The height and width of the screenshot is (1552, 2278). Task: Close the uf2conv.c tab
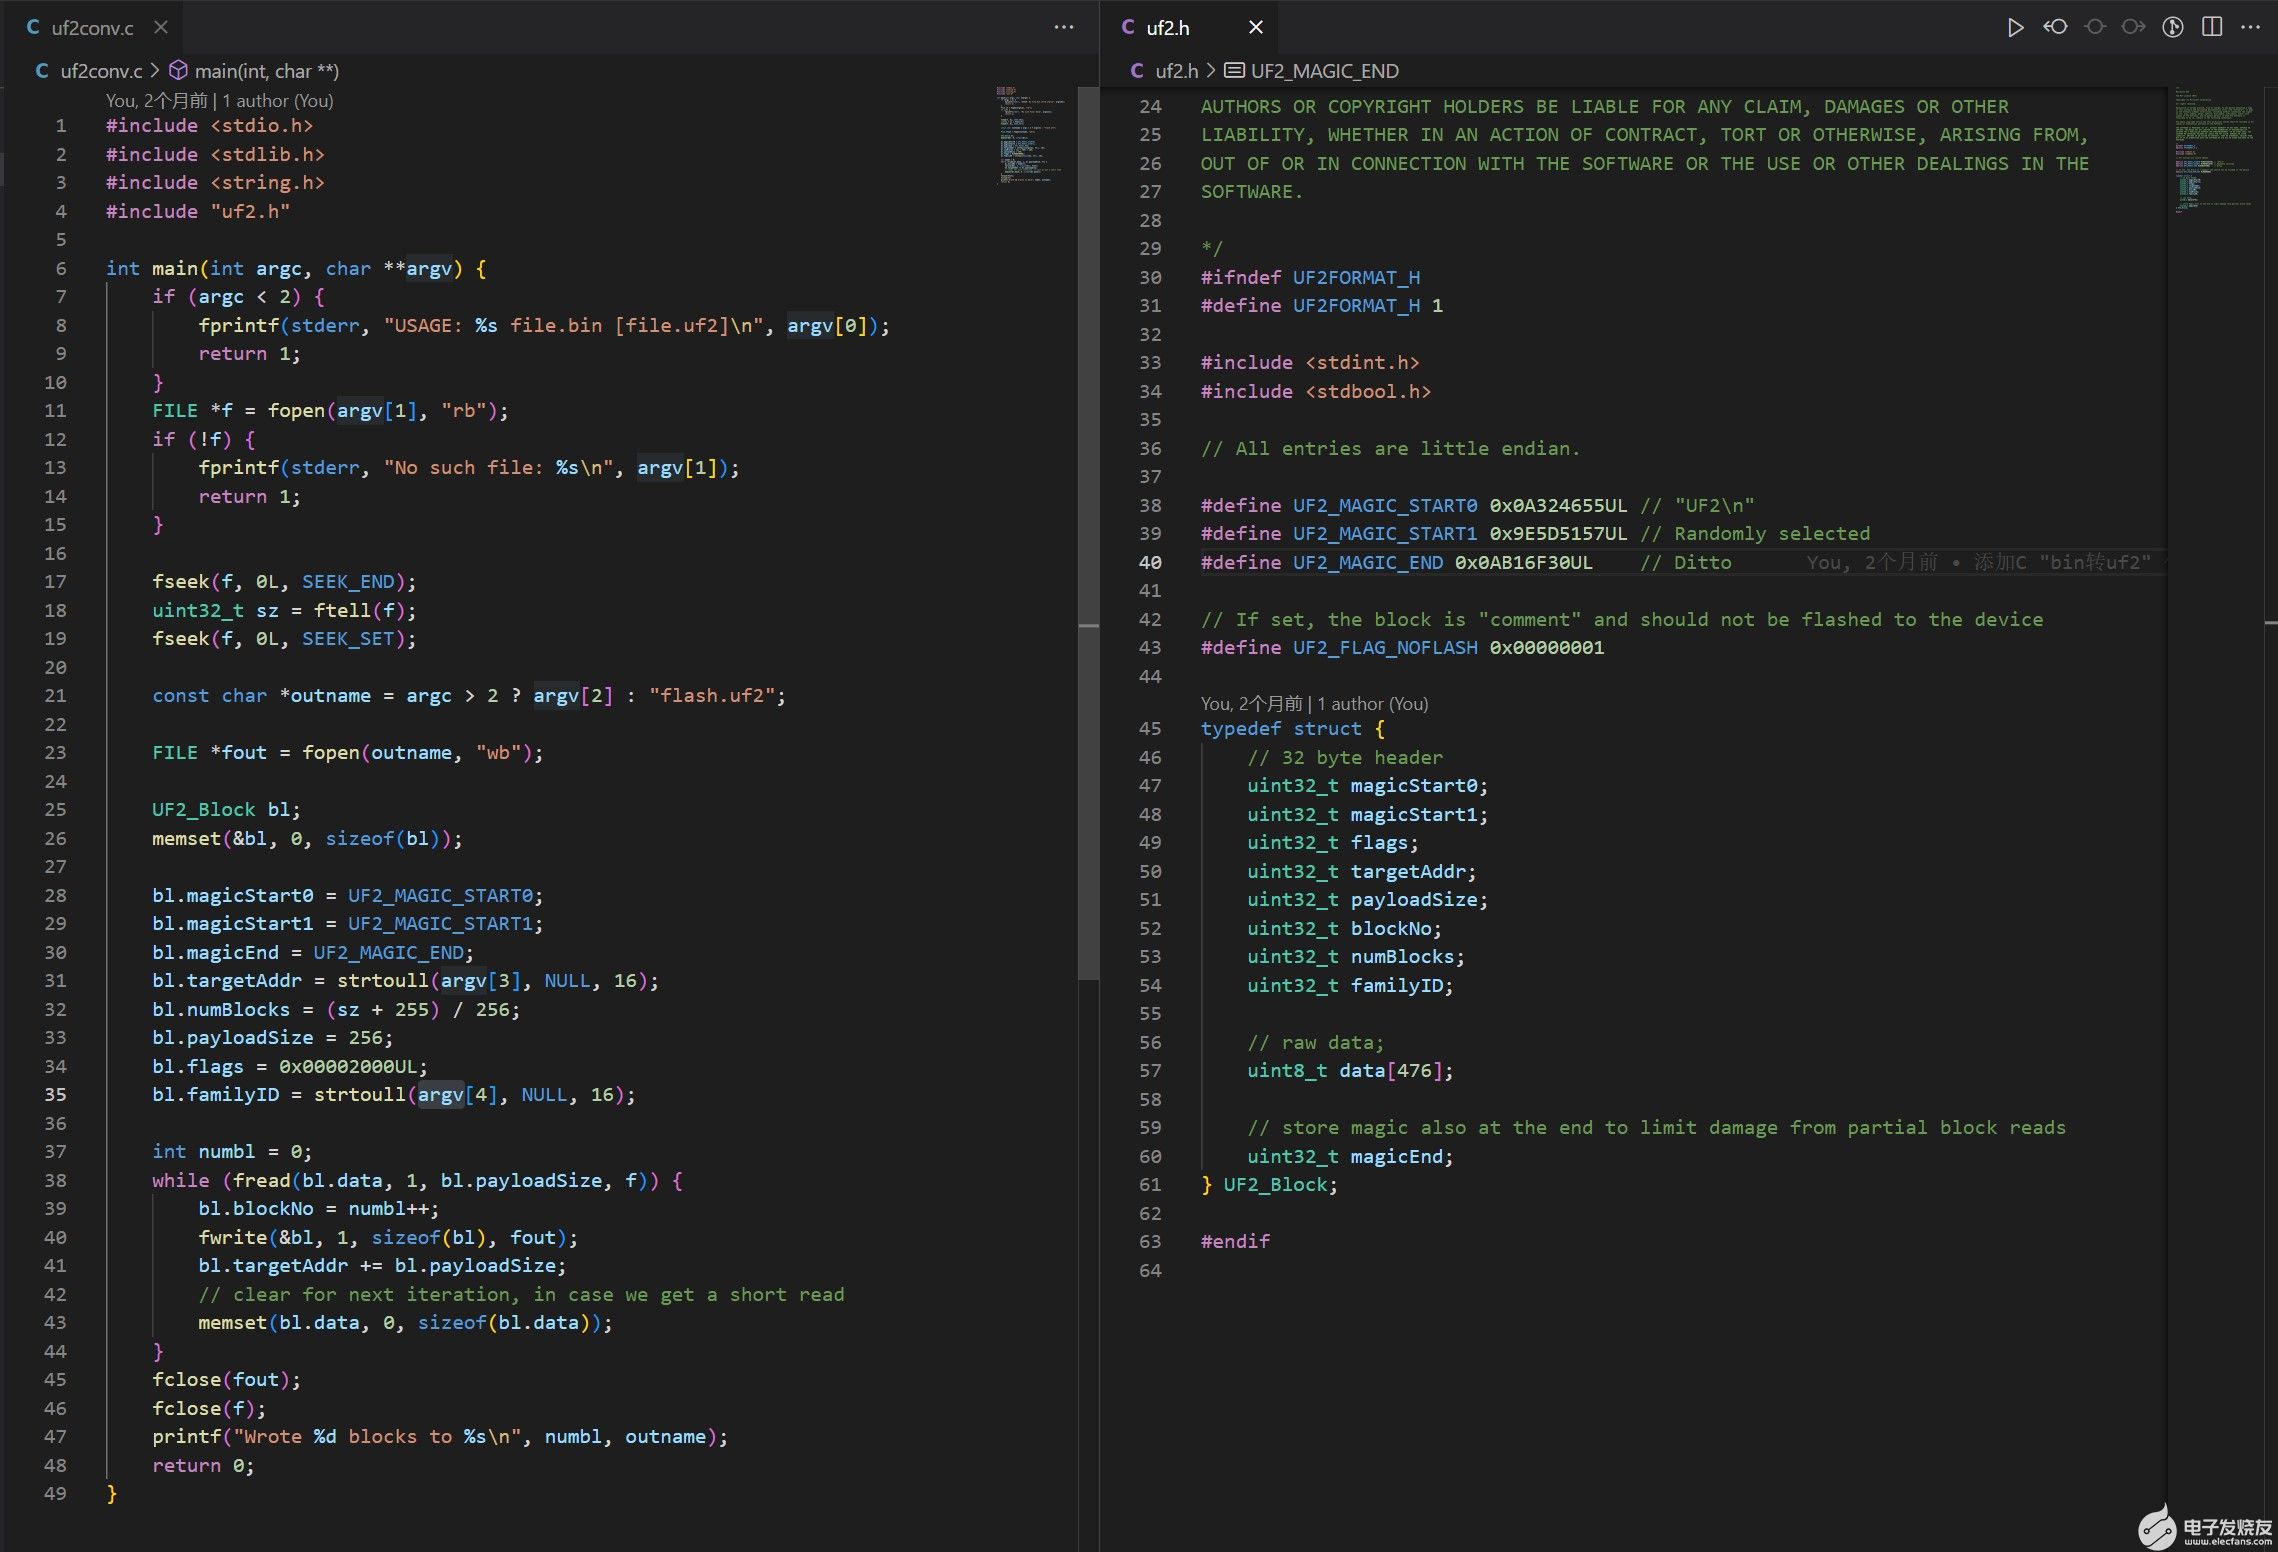(x=161, y=27)
